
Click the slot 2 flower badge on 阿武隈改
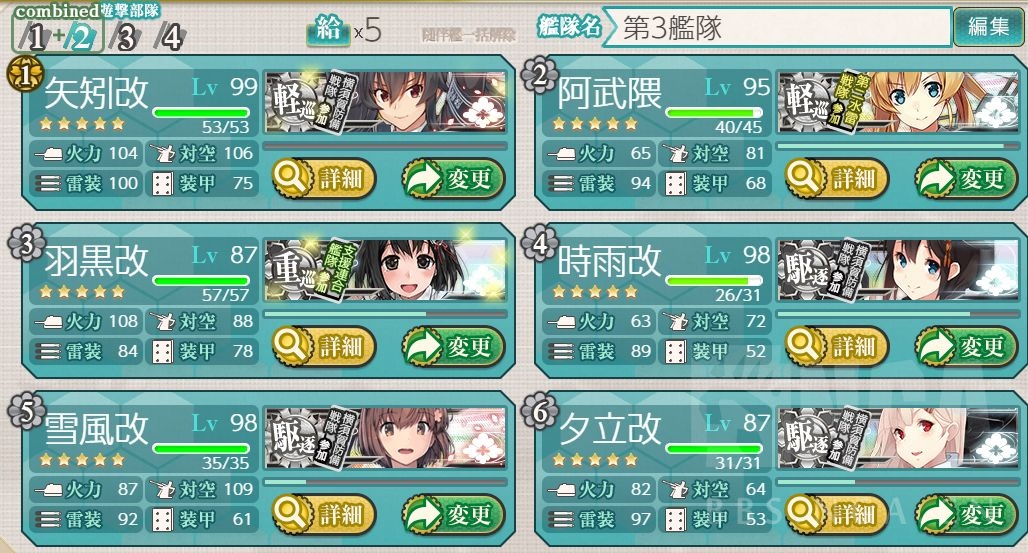pyautogui.click(x=539, y=75)
